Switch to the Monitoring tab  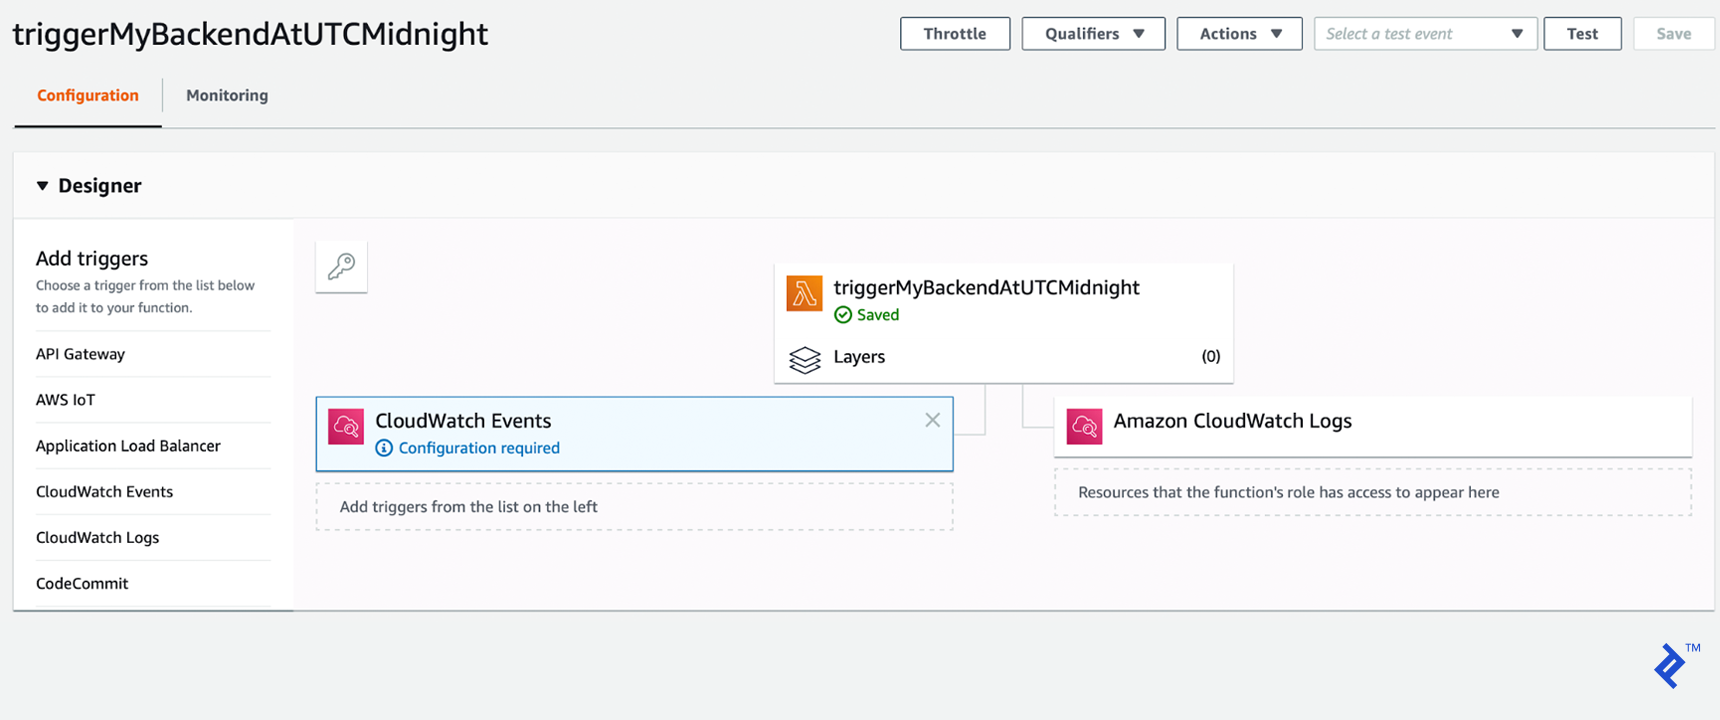(x=227, y=96)
